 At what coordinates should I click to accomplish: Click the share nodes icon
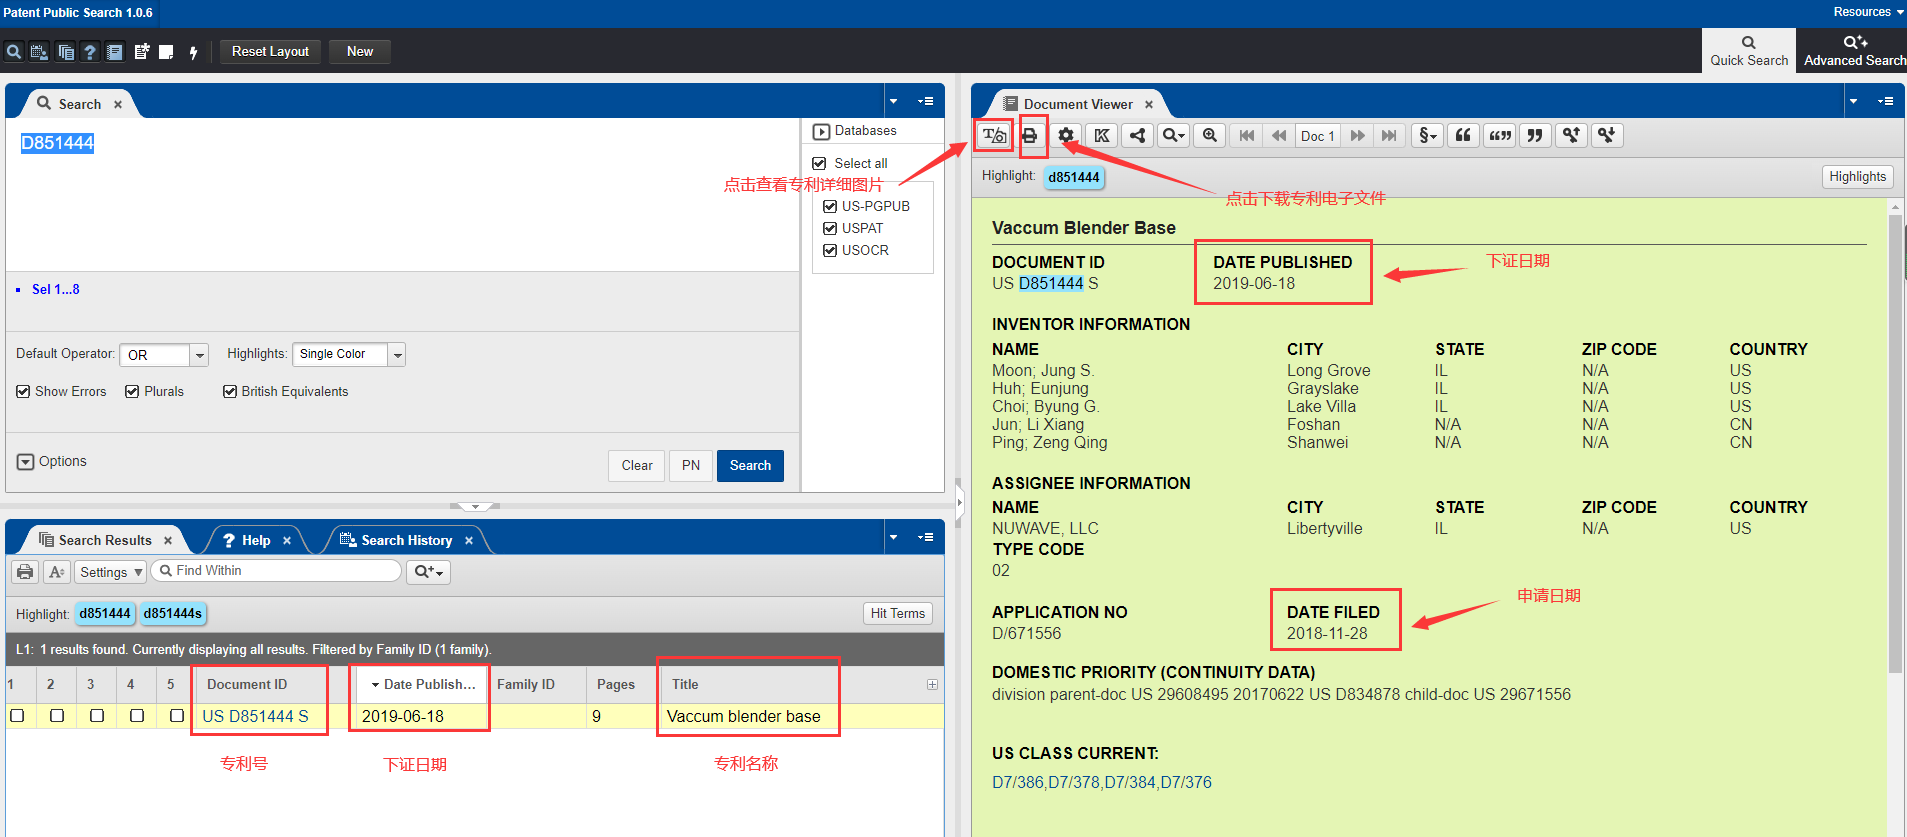pos(1138,136)
